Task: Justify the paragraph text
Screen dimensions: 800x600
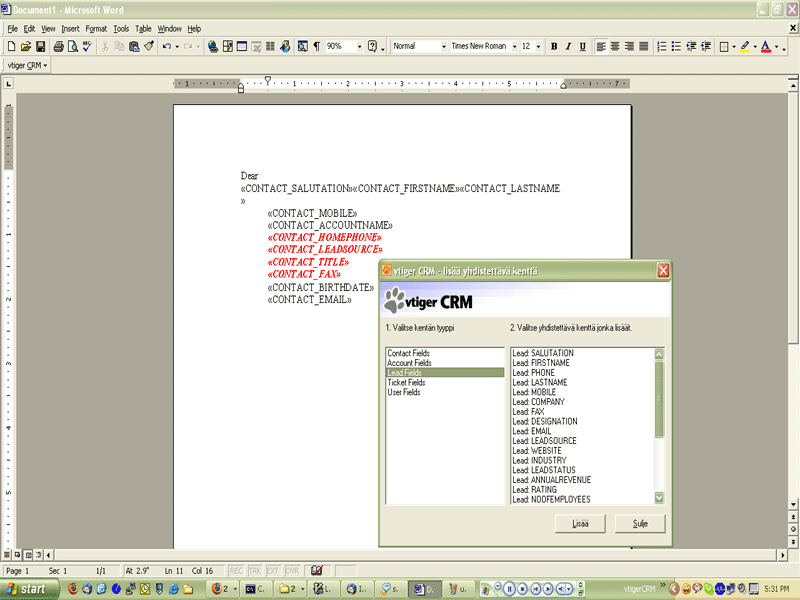Action: click(644, 46)
